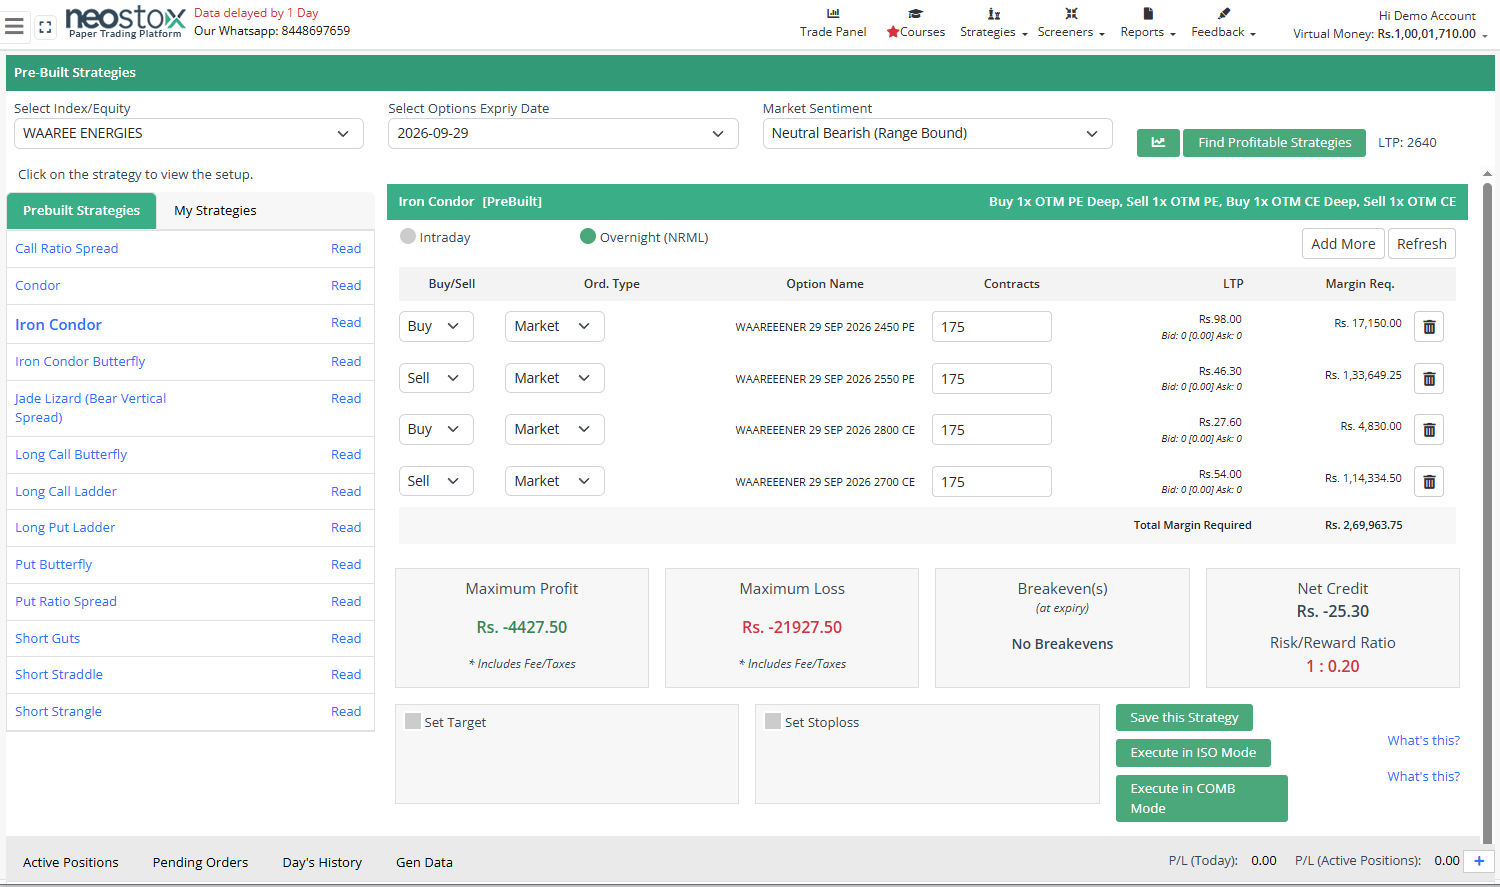Open Virtual Money account dropdown
This screenshot has width=1500, height=887.
(x=1390, y=34)
